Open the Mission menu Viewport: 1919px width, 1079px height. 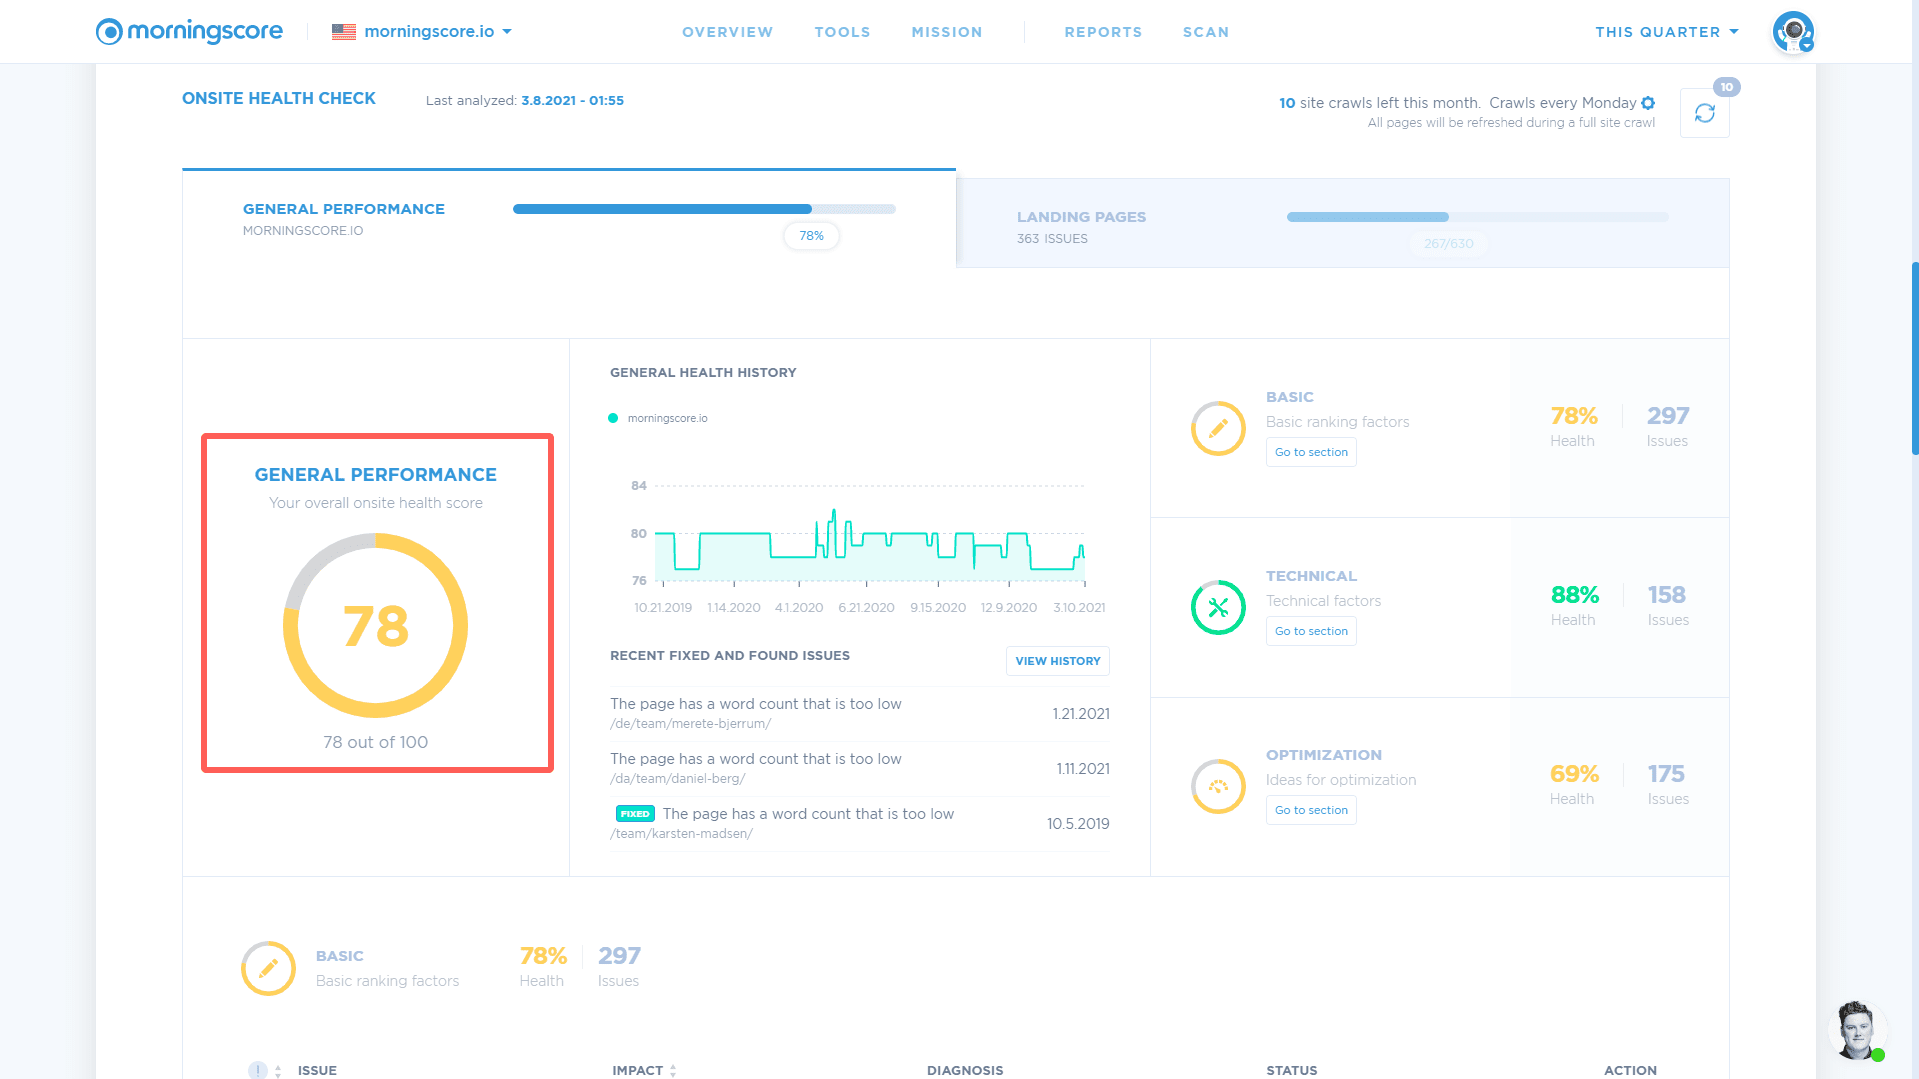pyautogui.click(x=947, y=32)
